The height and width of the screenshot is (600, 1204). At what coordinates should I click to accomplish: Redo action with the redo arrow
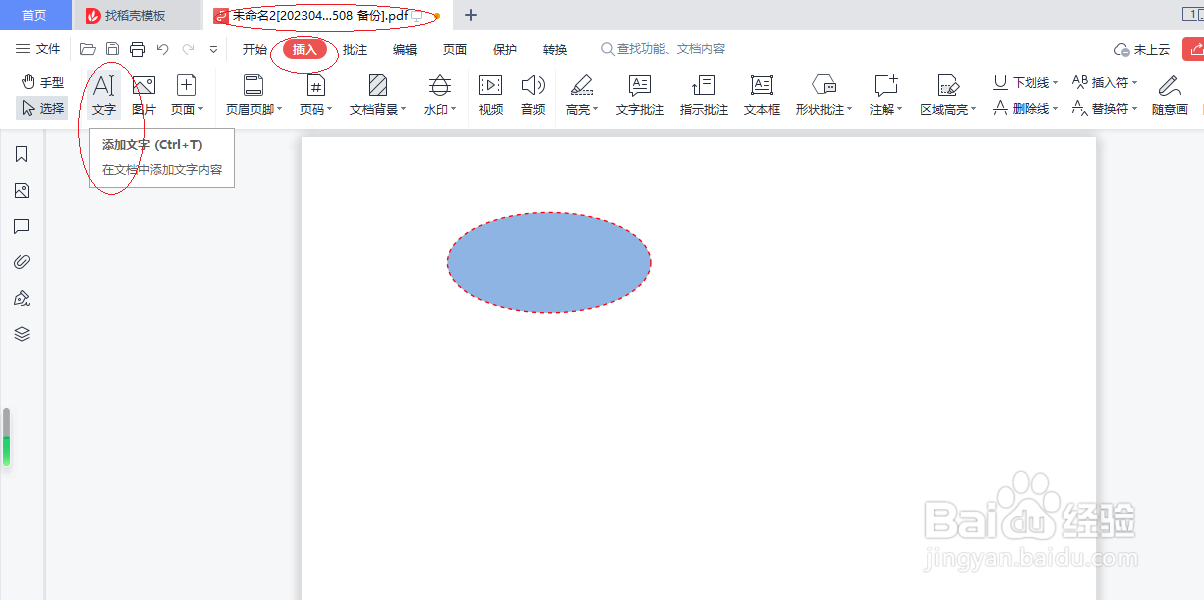click(x=188, y=49)
